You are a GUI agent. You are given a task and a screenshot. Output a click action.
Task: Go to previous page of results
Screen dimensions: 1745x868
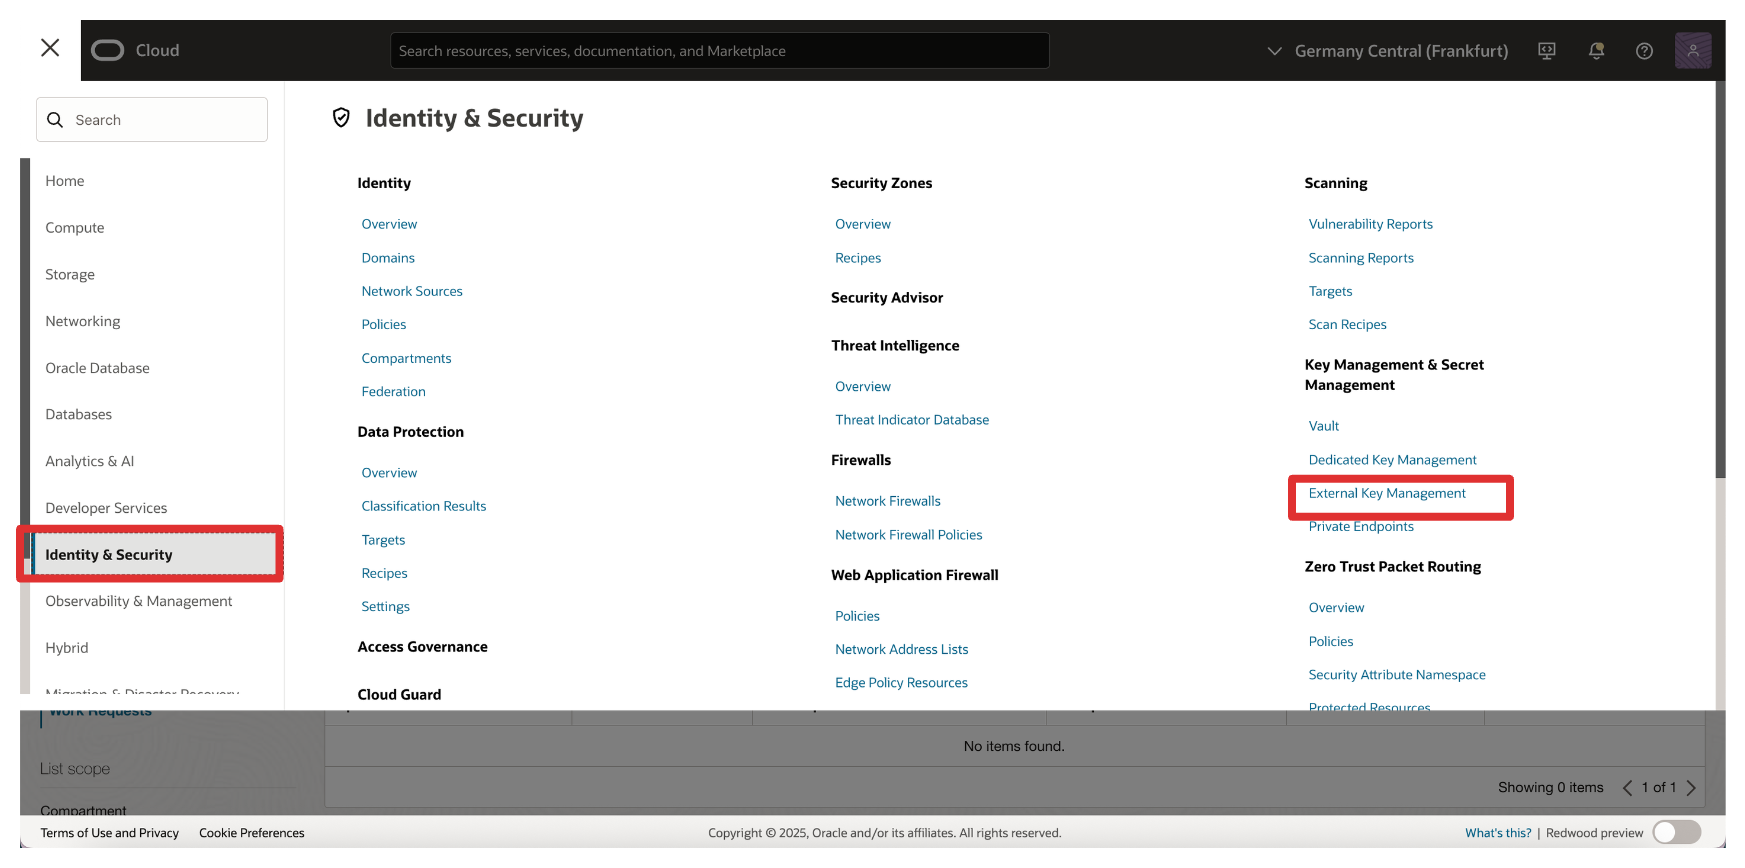pyautogui.click(x=1627, y=788)
